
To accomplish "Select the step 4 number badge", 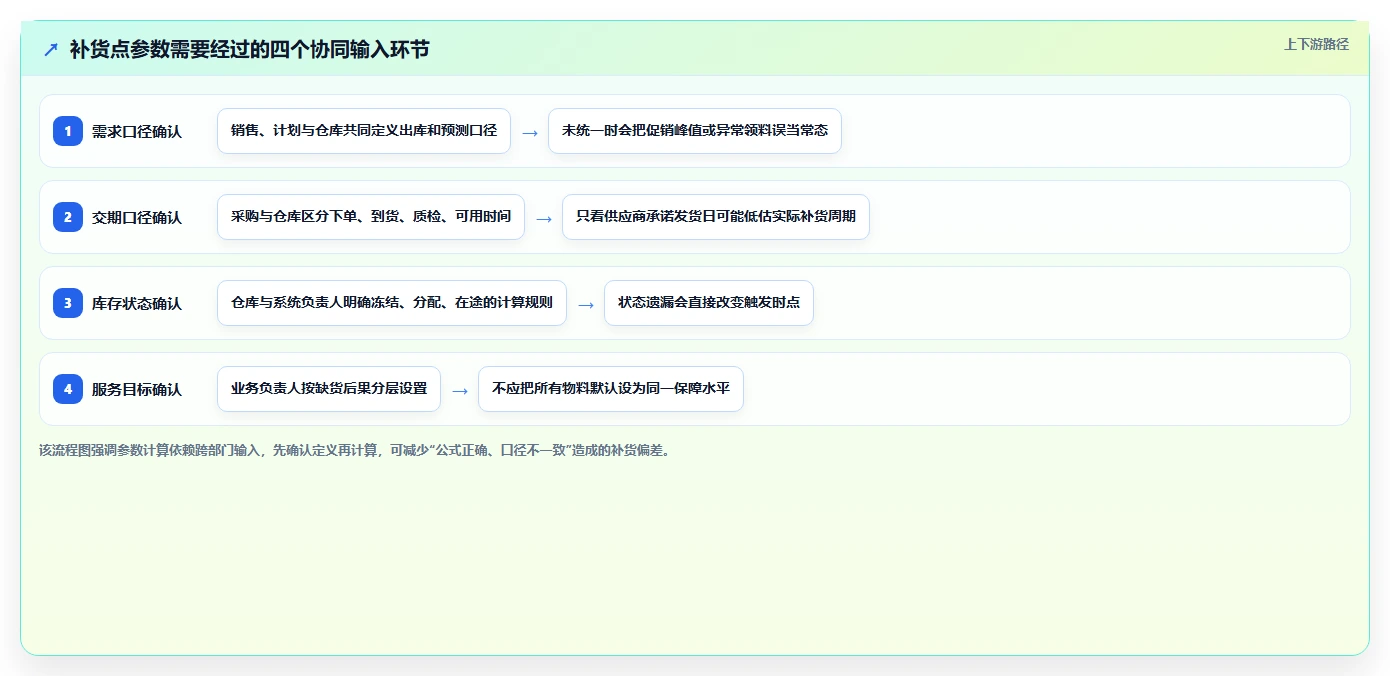I will click(x=68, y=389).
